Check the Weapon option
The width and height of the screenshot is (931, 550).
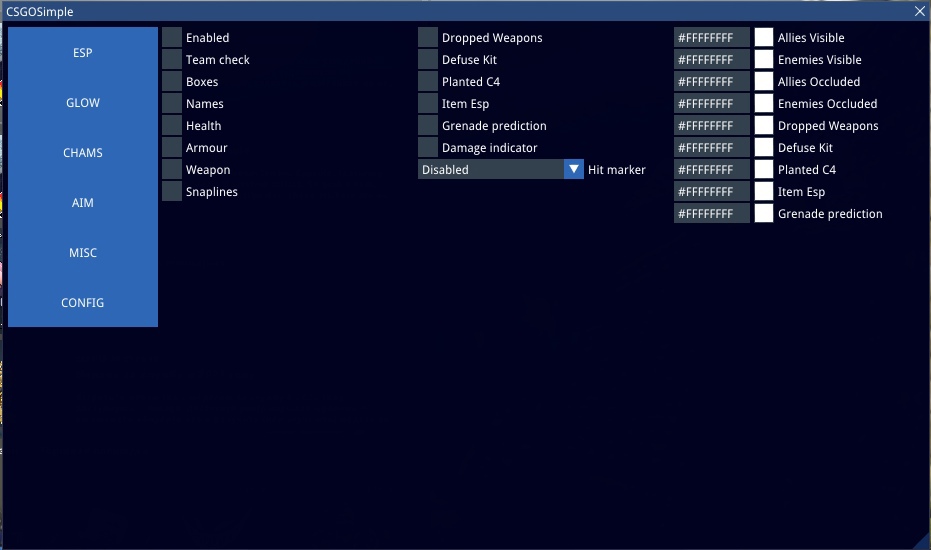pyautogui.click(x=172, y=169)
